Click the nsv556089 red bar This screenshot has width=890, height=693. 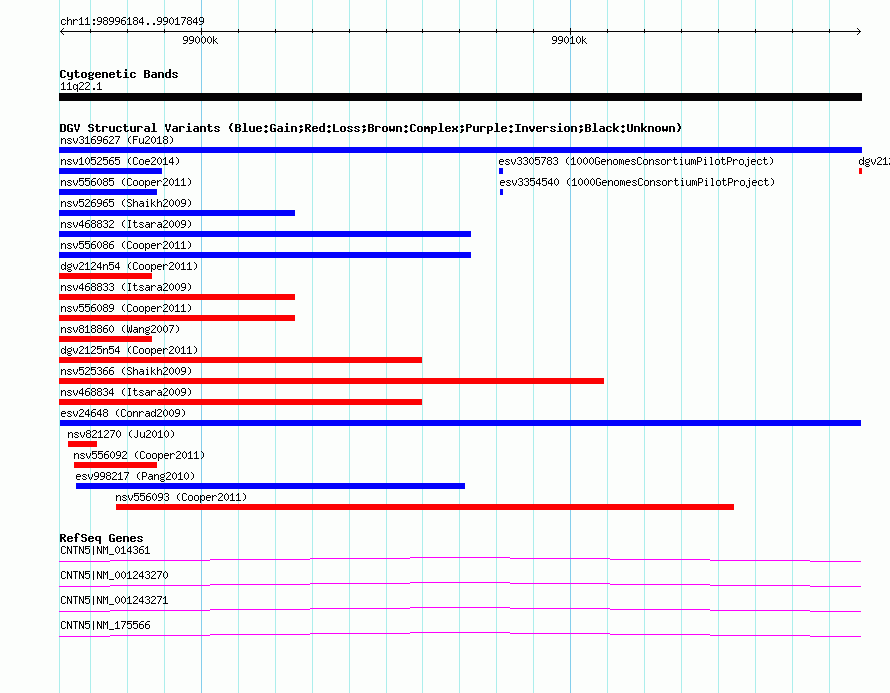(x=177, y=318)
